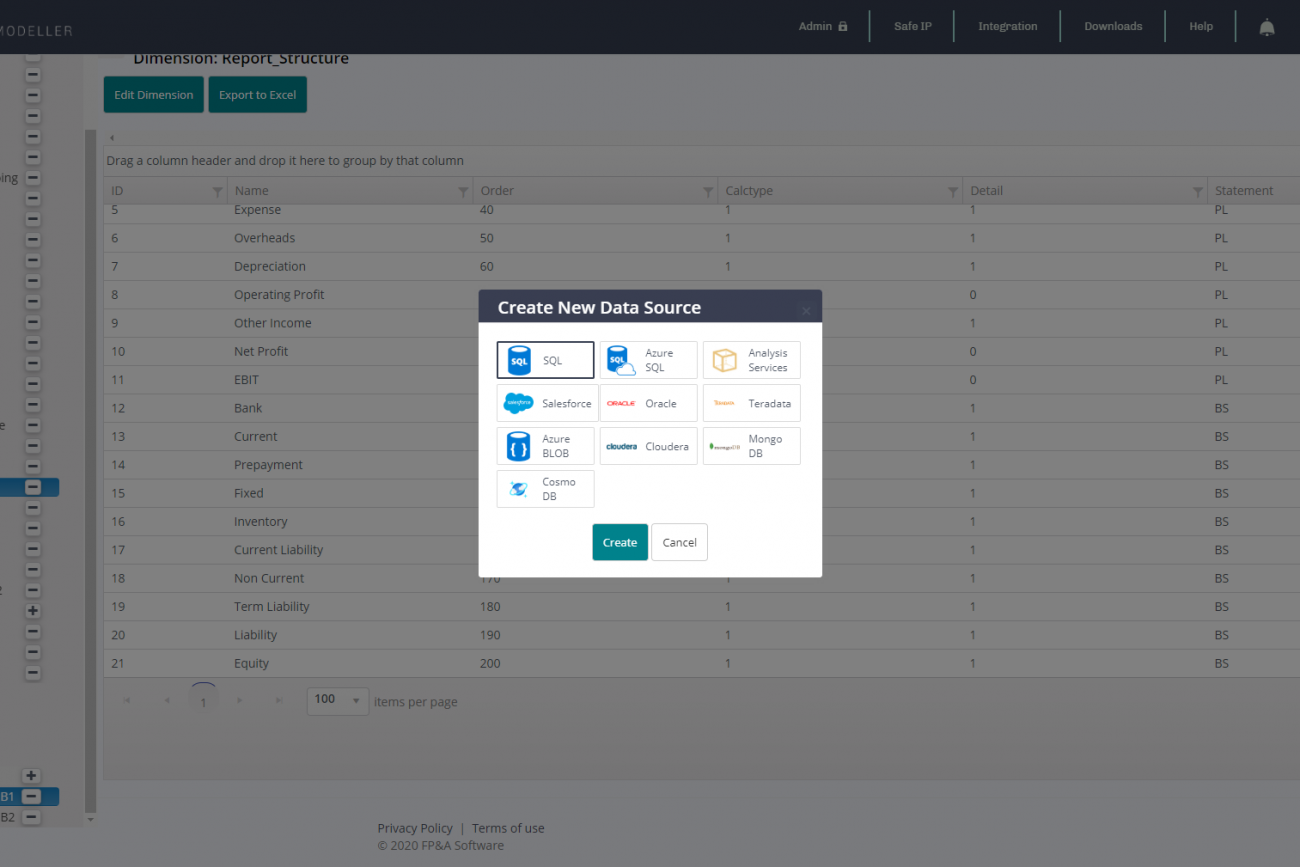Click the Term Liability row name
The width and height of the screenshot is (1300, 867).
click(272, 607)
